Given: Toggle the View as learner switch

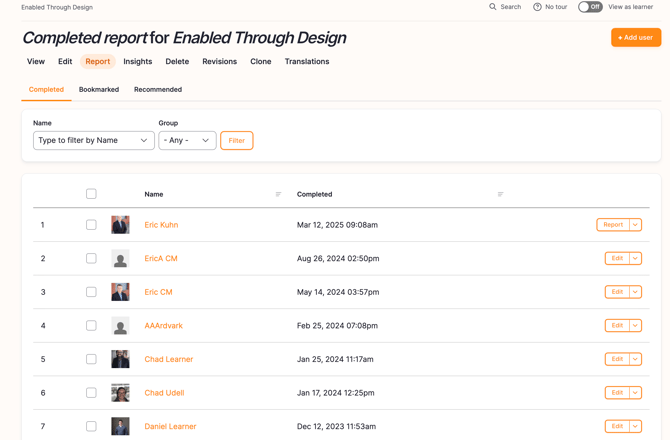Looking at the screenshot, I should click(x=590, y=7).
